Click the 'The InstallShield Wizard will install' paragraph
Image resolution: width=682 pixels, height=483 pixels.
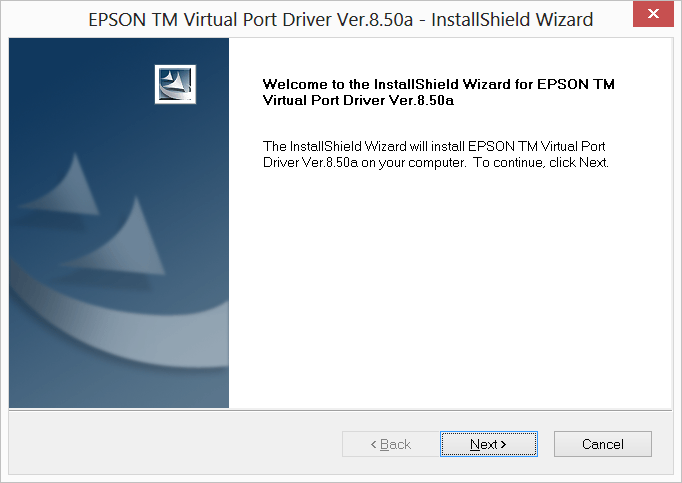click(x=436, y=154)
